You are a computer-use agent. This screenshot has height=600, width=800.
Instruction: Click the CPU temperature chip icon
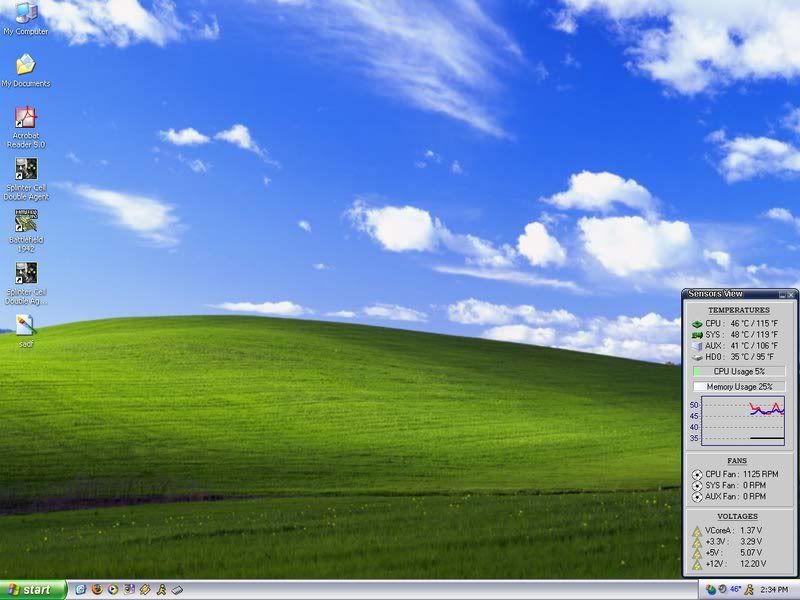click(x=695, y=322)
